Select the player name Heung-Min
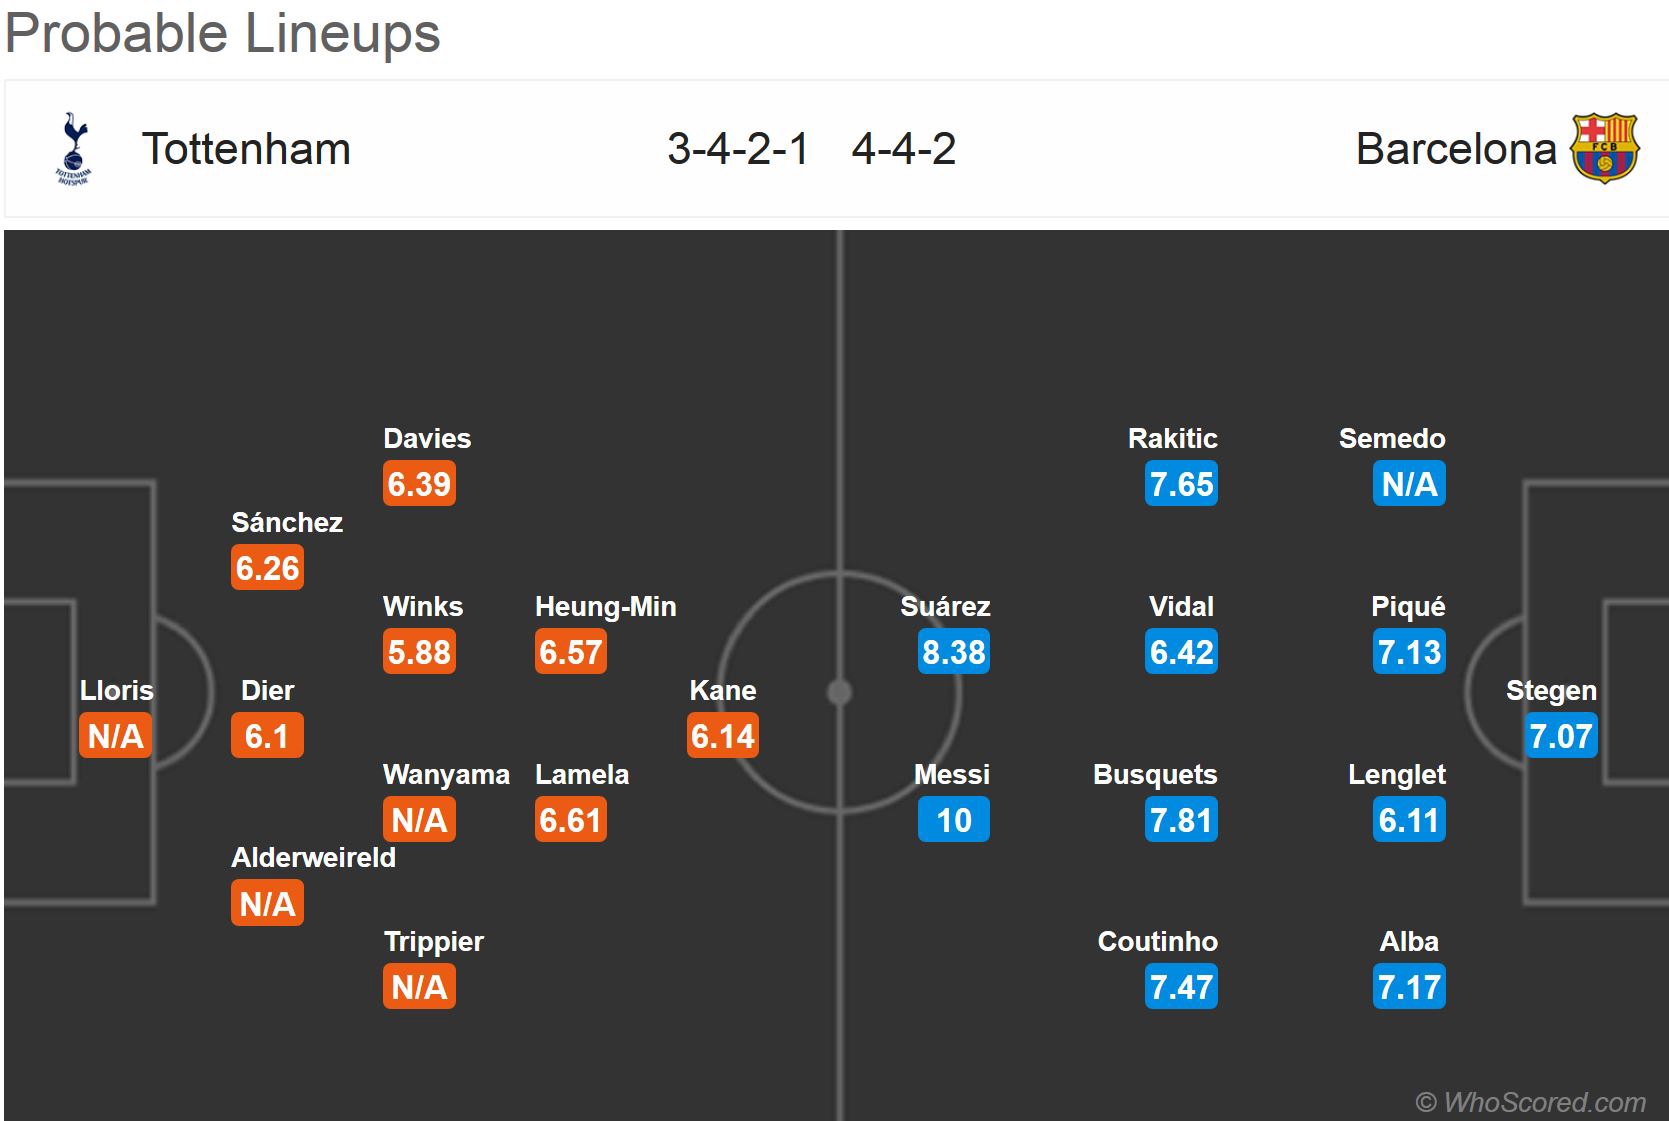Screen dimensions: 1669x1121 [x=605, y=606]
